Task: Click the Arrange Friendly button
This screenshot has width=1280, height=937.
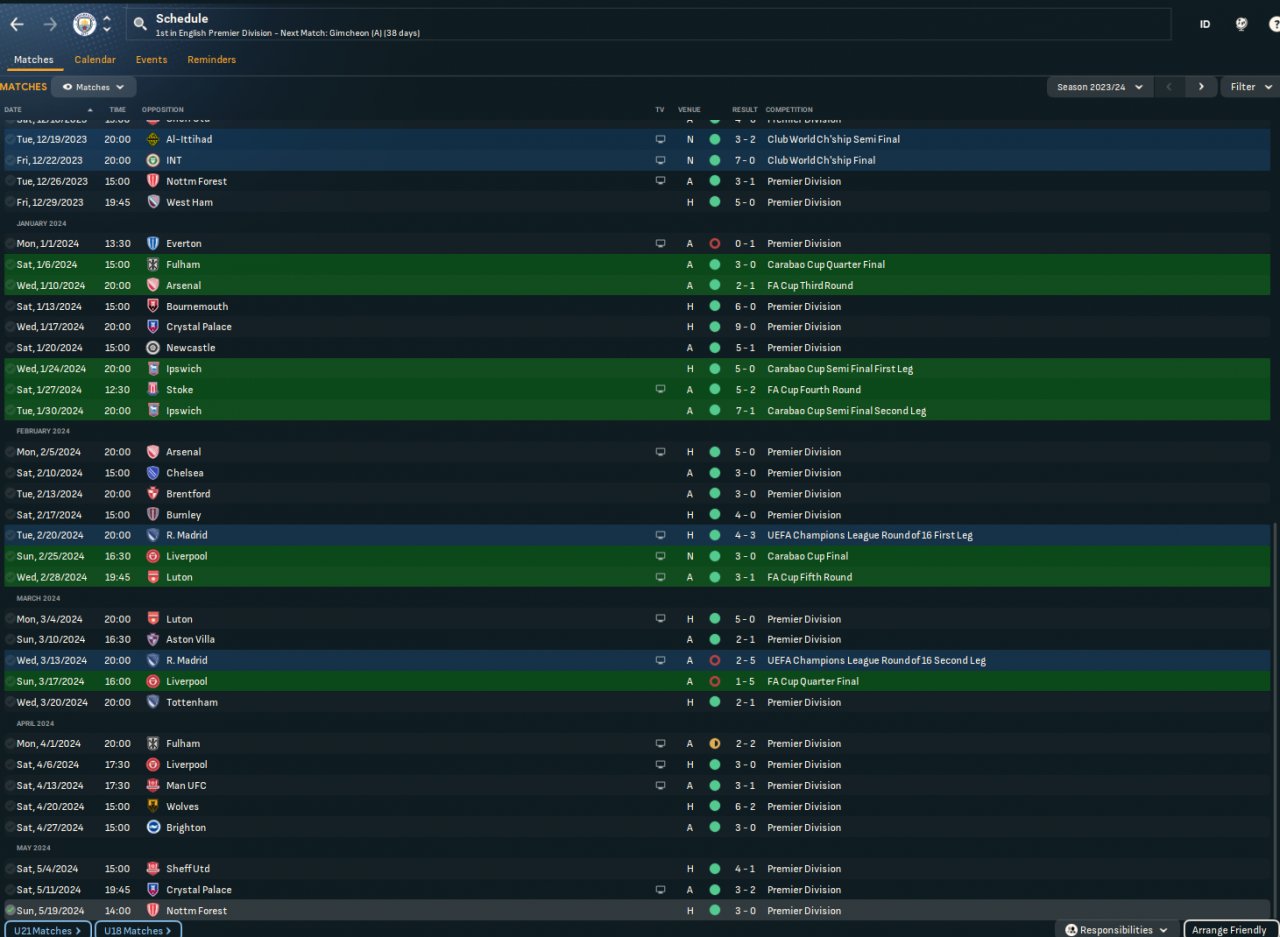Action: coord(1231,930)
